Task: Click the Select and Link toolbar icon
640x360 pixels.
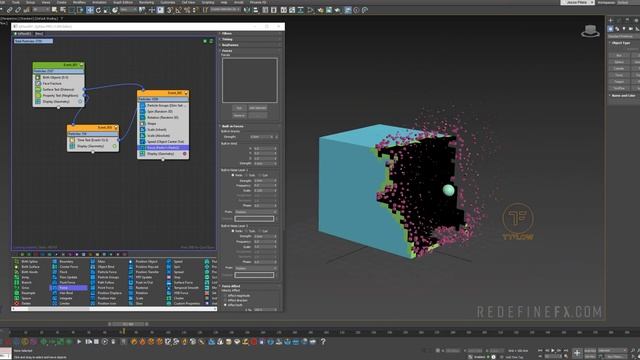Action: tap(9, 10)
